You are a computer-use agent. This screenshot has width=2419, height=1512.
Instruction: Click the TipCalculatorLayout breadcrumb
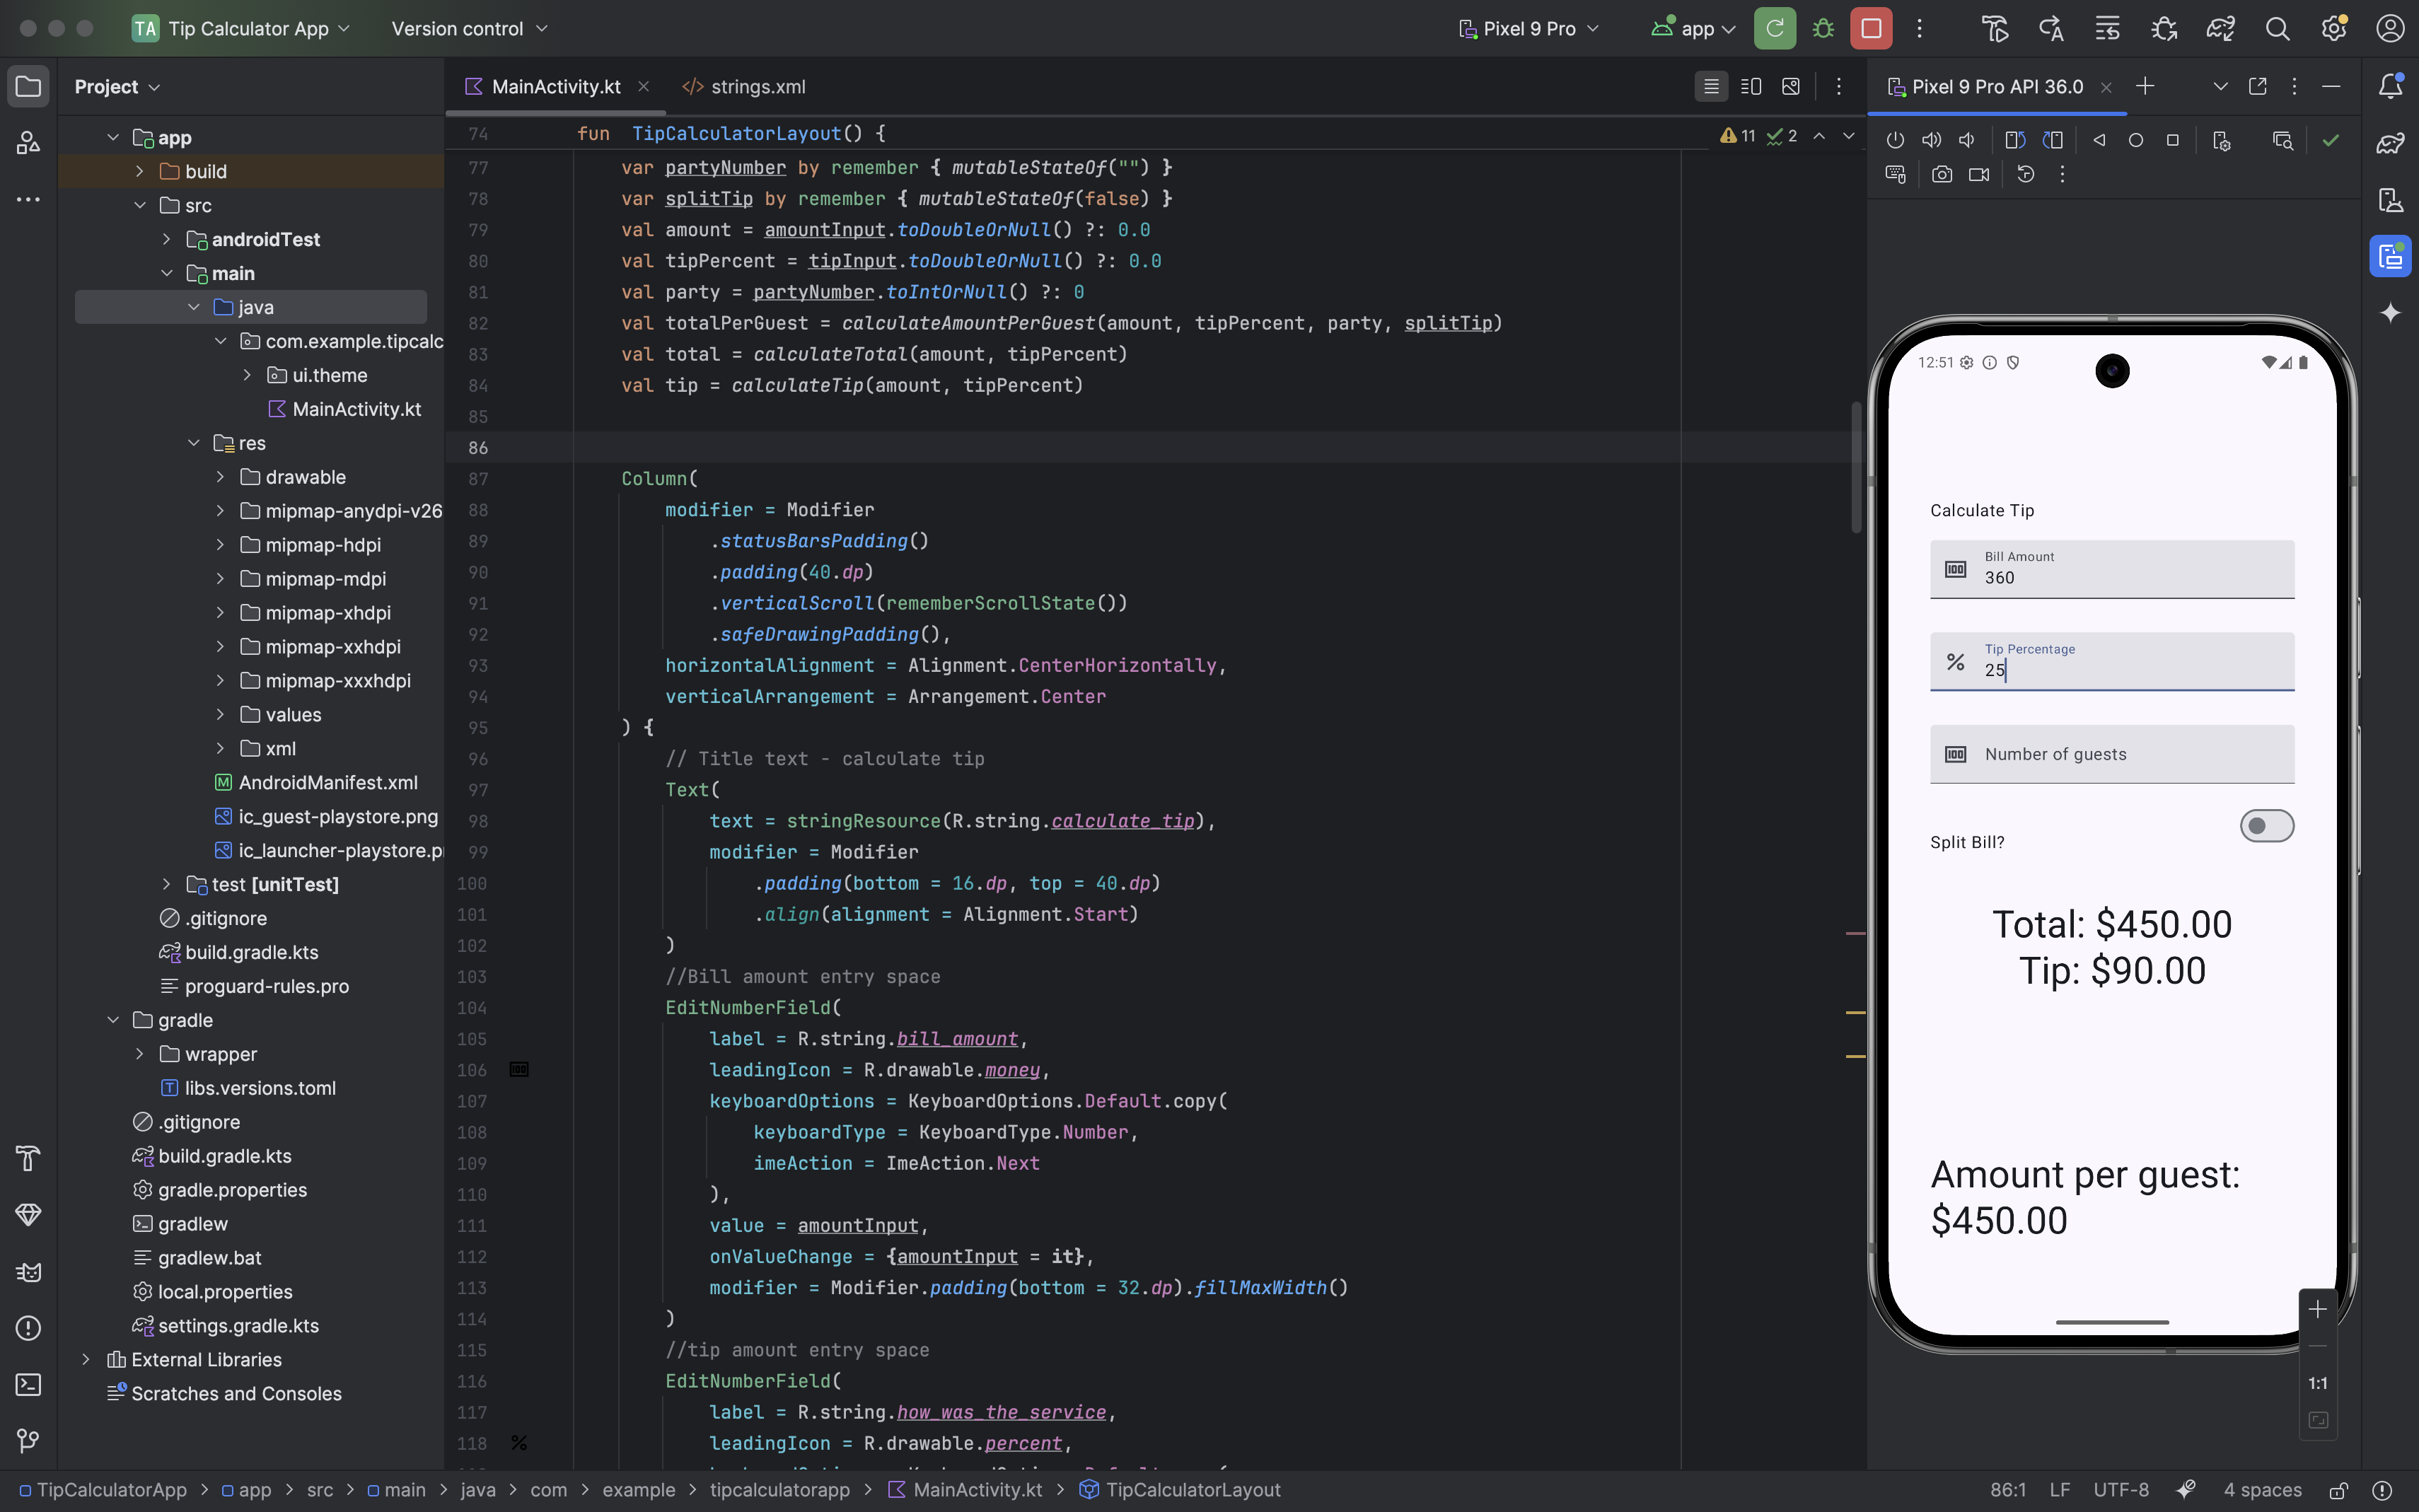point(1192,1490)
